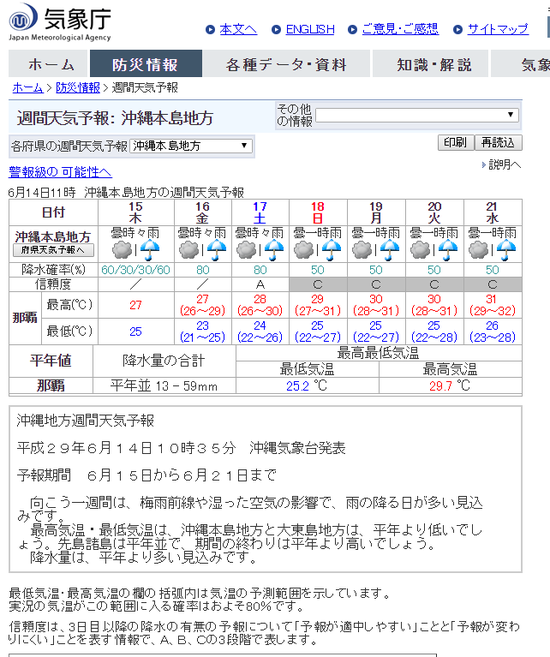Open the 各種データ・資料 tab
550x657 pixels.
[287, 64]
